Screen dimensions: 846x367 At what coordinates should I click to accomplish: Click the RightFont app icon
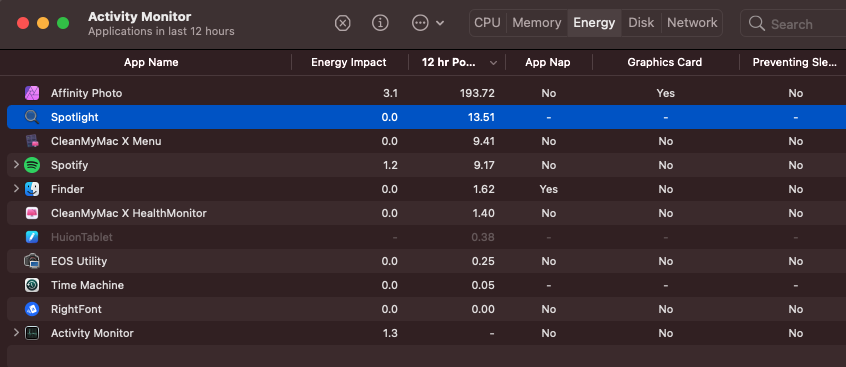click(32, 309)
